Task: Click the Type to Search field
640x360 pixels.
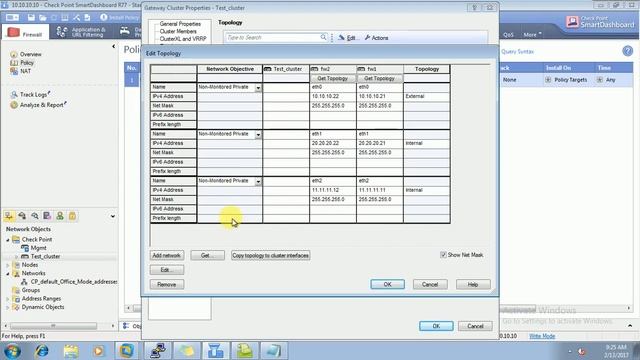Action: point(273,37)
